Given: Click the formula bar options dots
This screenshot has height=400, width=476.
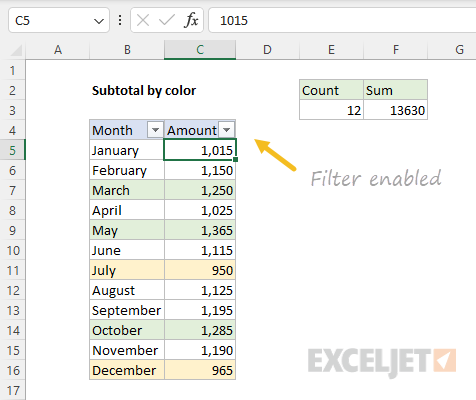Looking at the screenshot, I should pyautogui.click(x=120, y=21).
